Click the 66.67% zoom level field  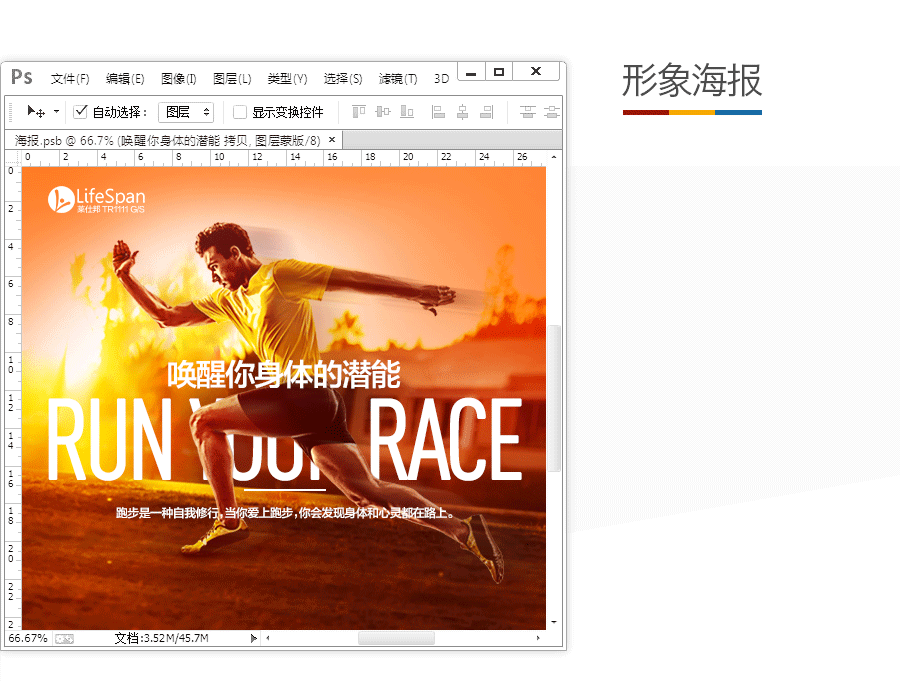point(28,638)
